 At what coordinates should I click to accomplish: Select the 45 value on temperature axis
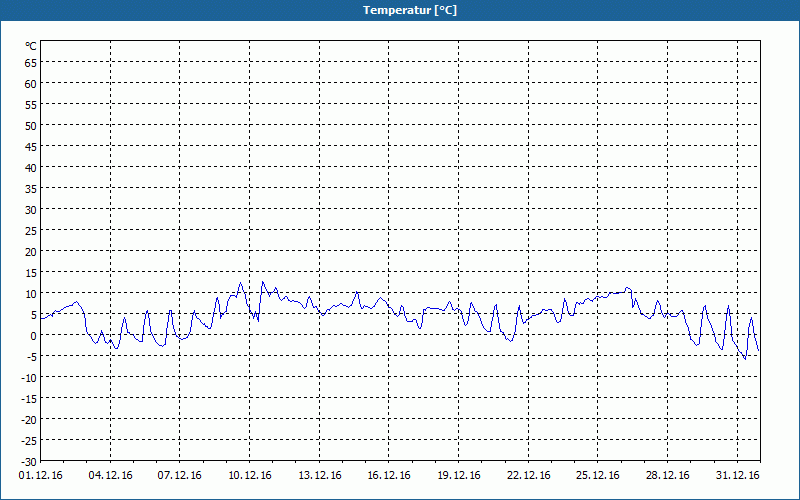pyautogui.click(x=31, y=146)
